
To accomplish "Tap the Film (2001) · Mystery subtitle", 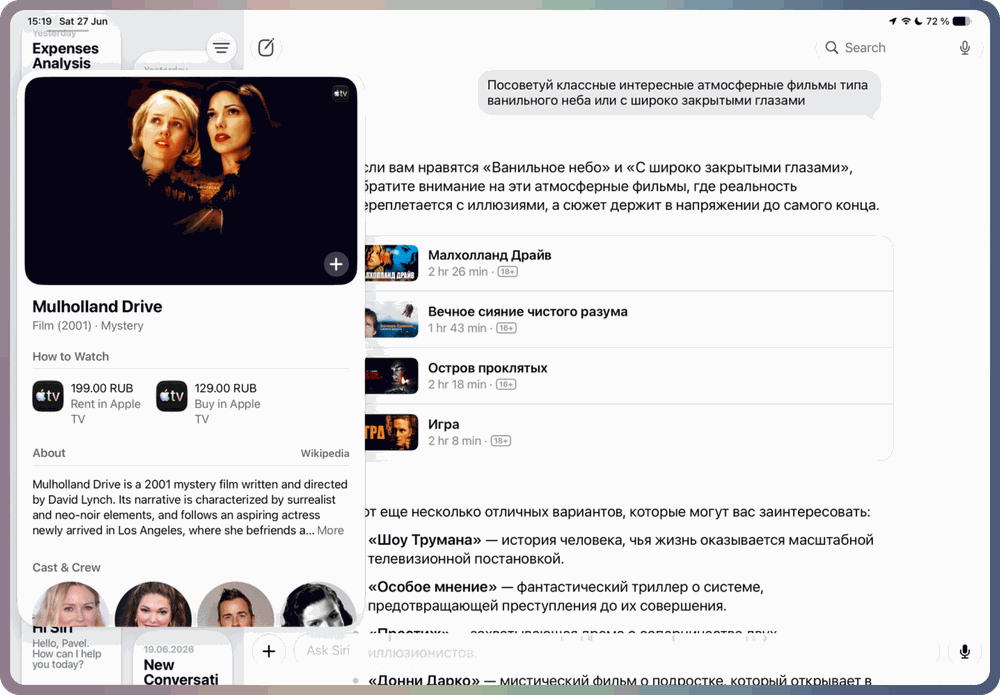I will tap(88, 326).
